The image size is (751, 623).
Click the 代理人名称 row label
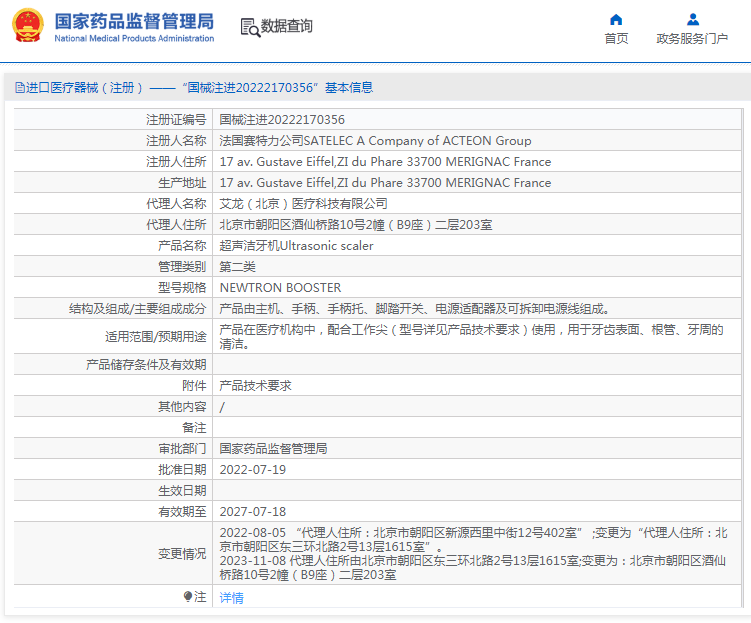(x=176, y=204)
